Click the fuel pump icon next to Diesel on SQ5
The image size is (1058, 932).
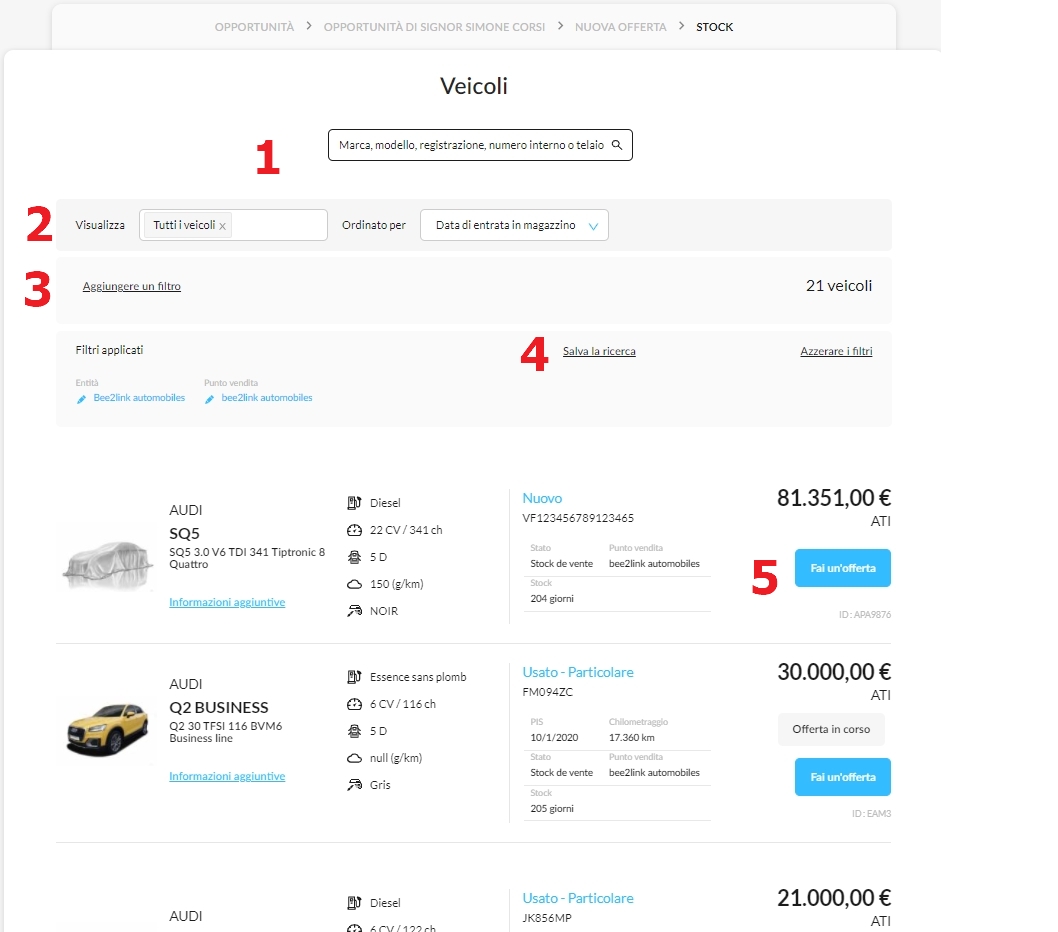click(x=354, y=503)
